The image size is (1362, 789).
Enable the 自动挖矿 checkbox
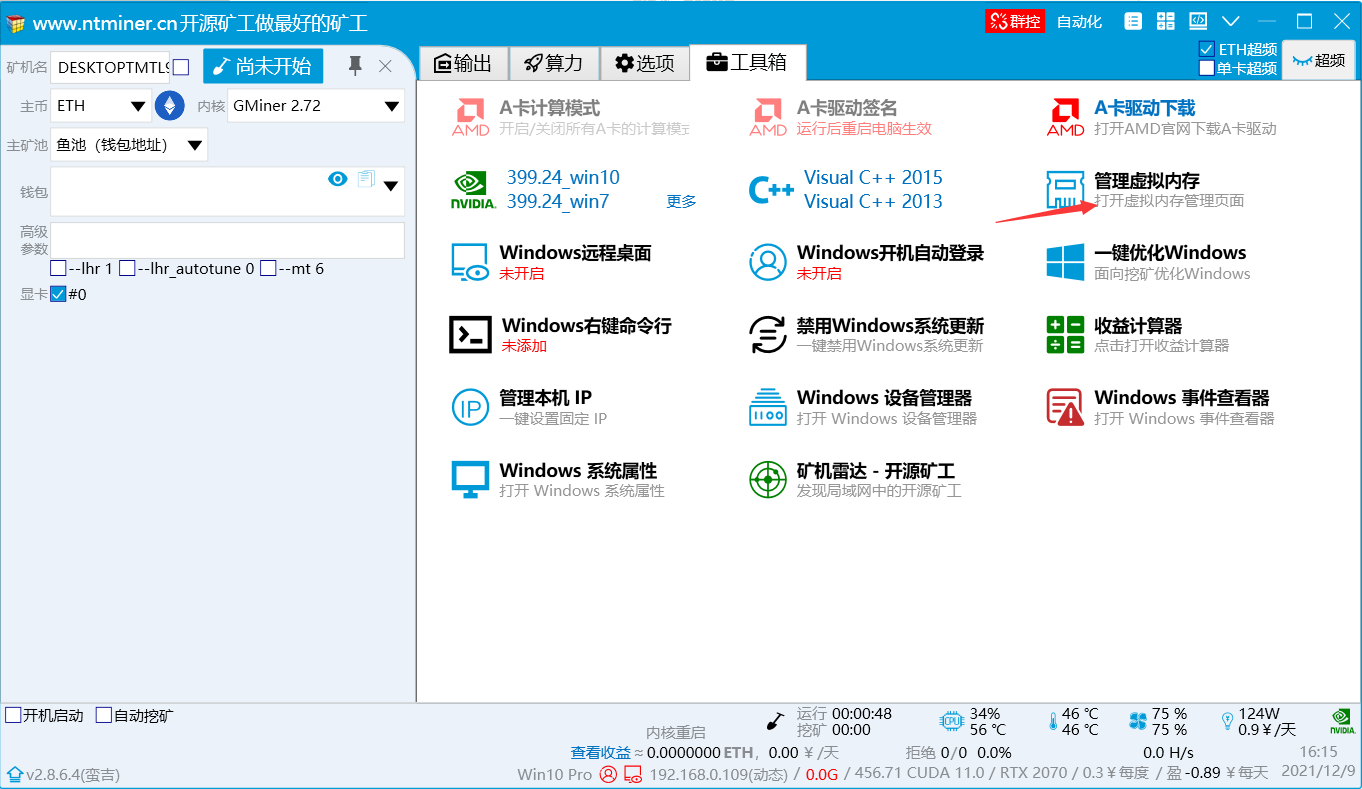(104, 715)
